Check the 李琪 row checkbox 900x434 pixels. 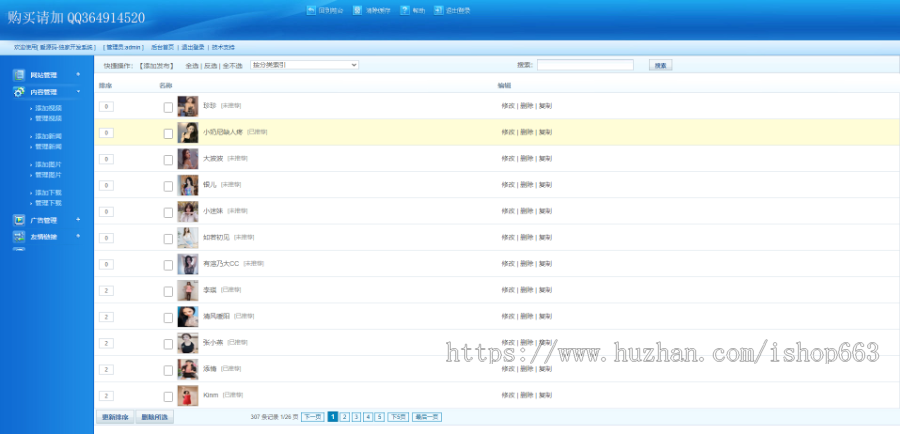(168, 292)
